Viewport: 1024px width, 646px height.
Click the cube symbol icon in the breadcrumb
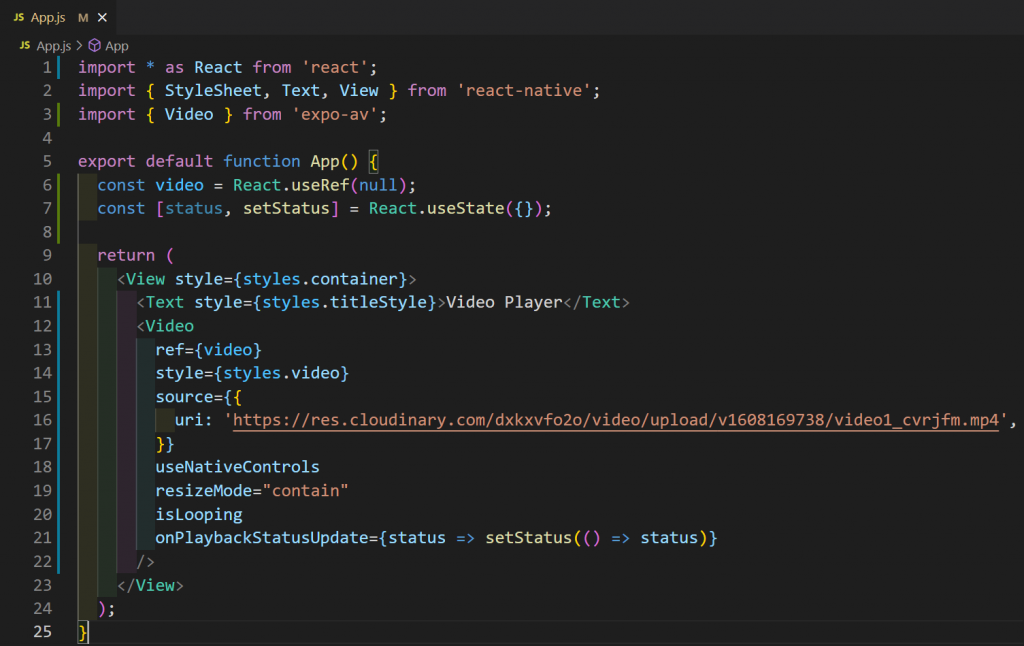pos(95,46)
